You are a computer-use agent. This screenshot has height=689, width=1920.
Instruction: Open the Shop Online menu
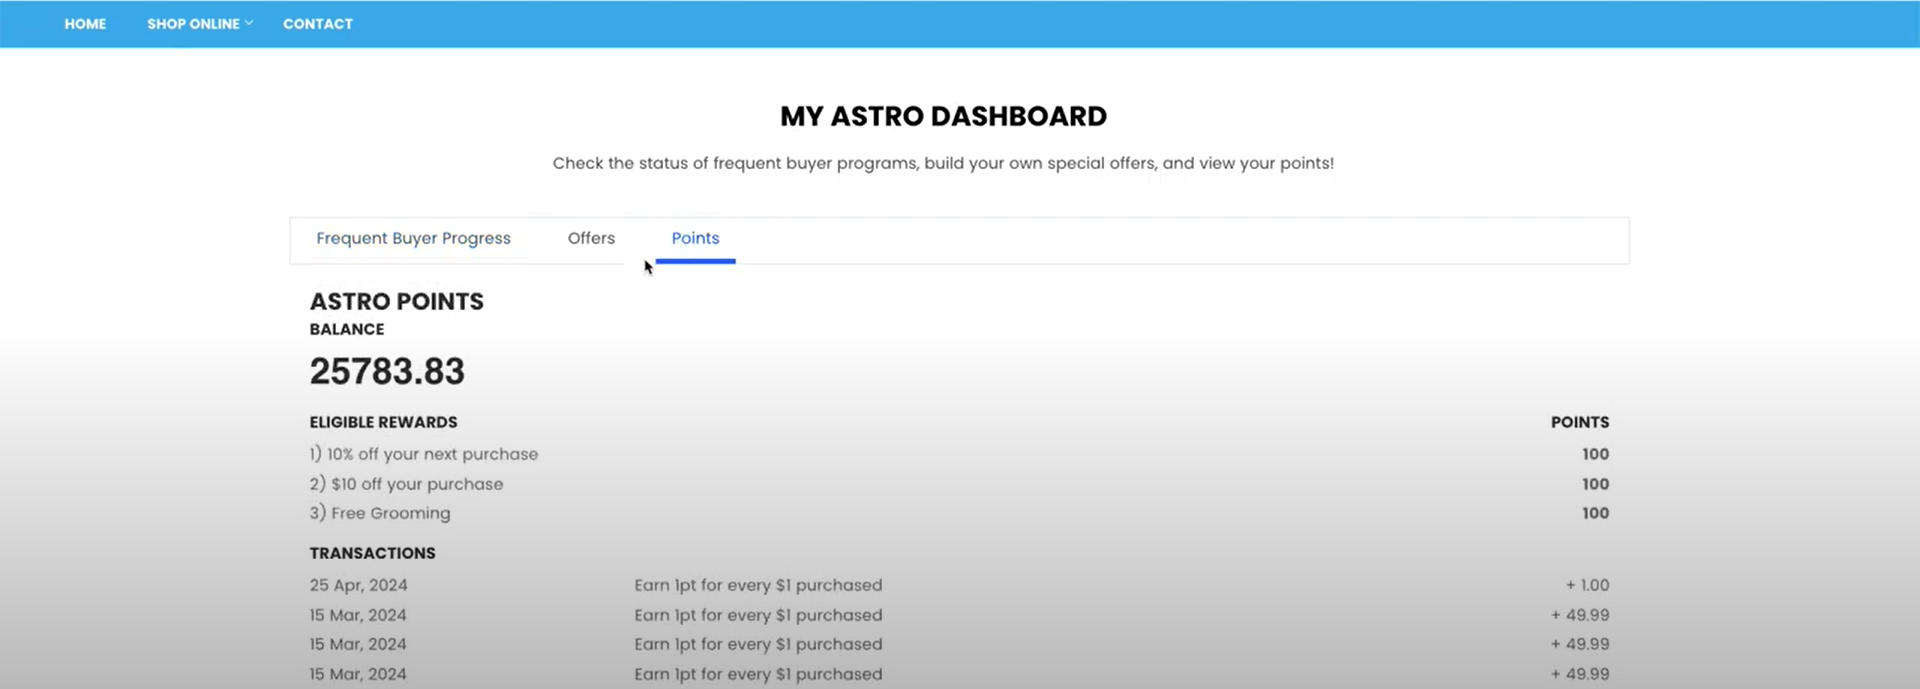(193, 24)
